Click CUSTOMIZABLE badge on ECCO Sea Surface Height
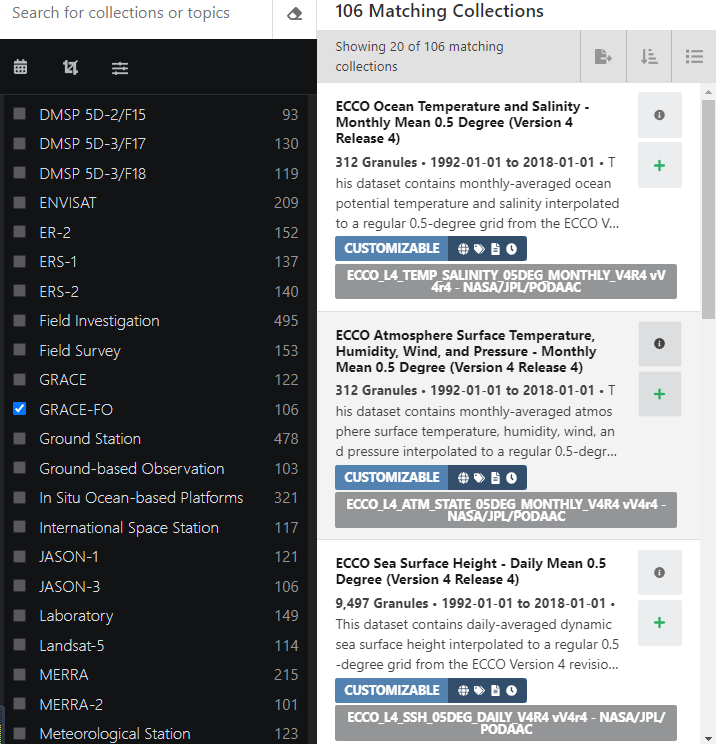The height and width of the screenshot is (744, 716). pos(392,690)
